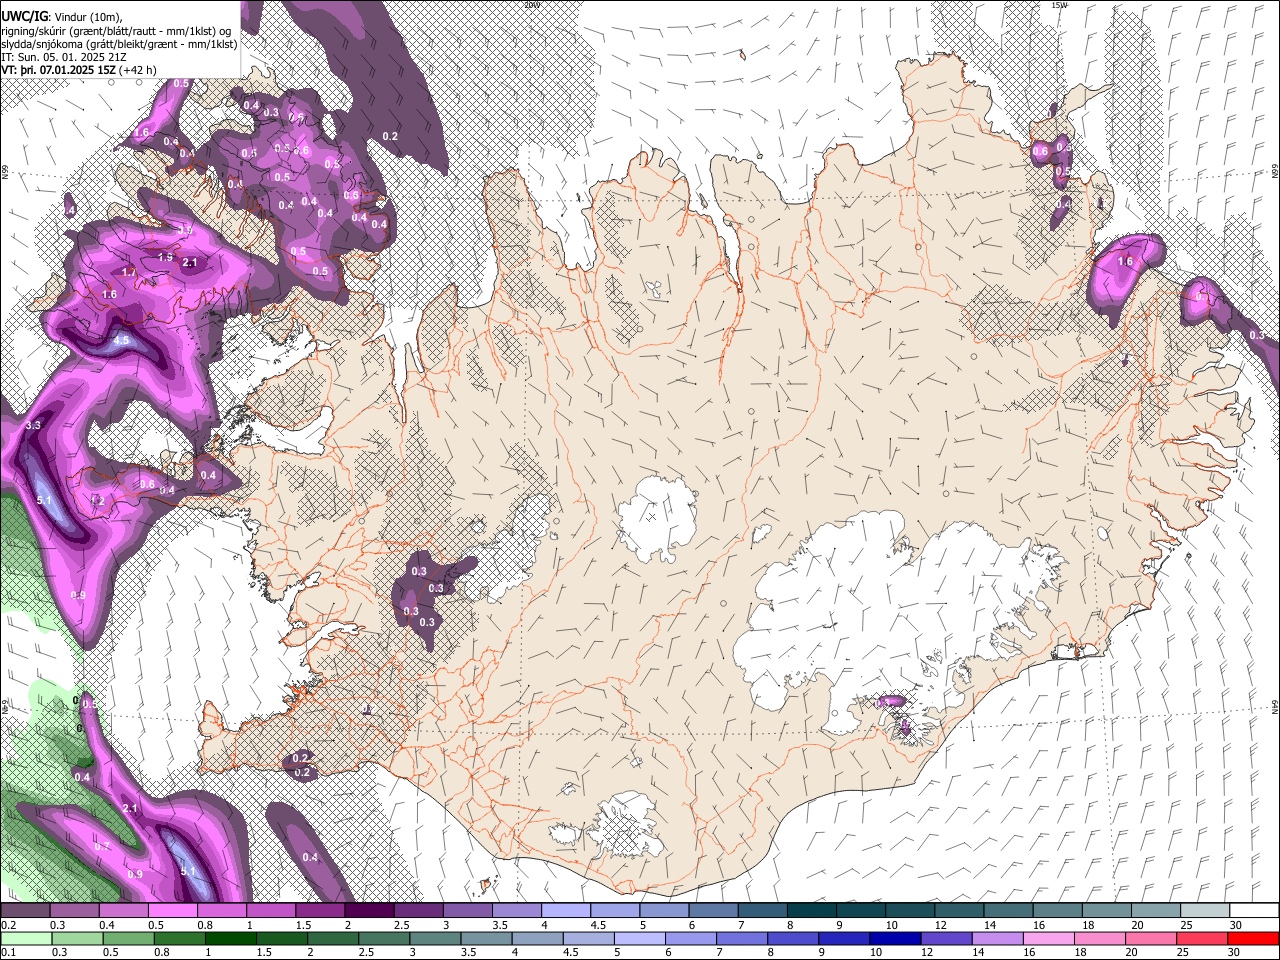This screenshot has width=1280, height=960.
Task: Click the '4.5' precipitation value on the map
Action: point(121,340)
